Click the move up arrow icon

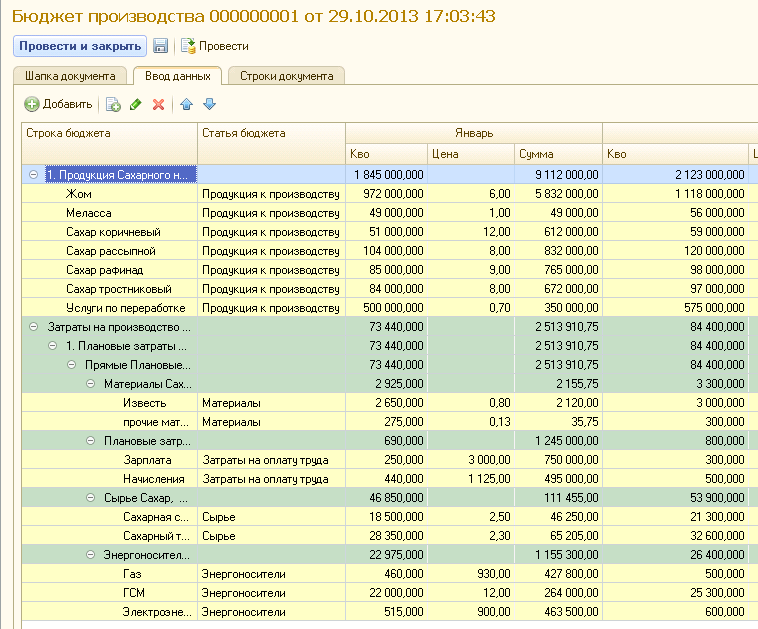(x=186, y=104)
